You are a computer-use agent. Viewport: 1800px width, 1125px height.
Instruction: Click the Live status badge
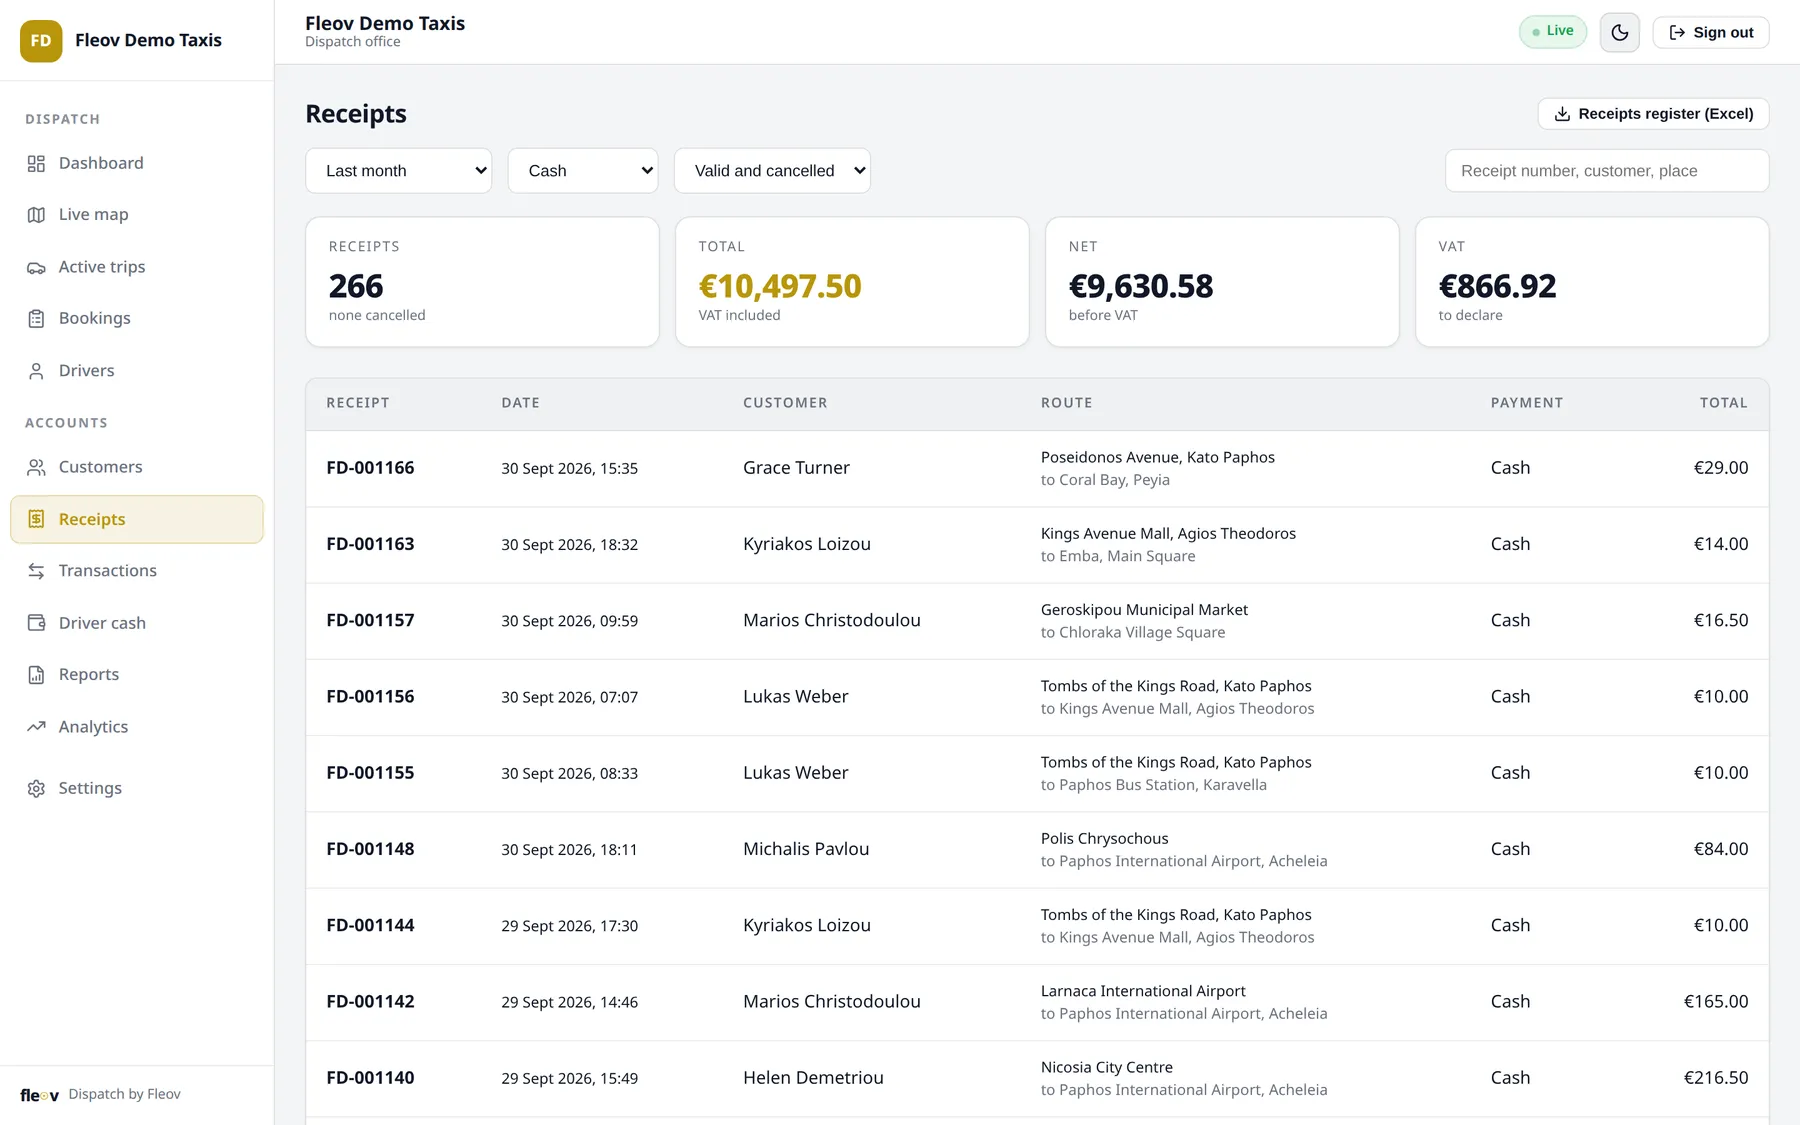point(1553,32)
